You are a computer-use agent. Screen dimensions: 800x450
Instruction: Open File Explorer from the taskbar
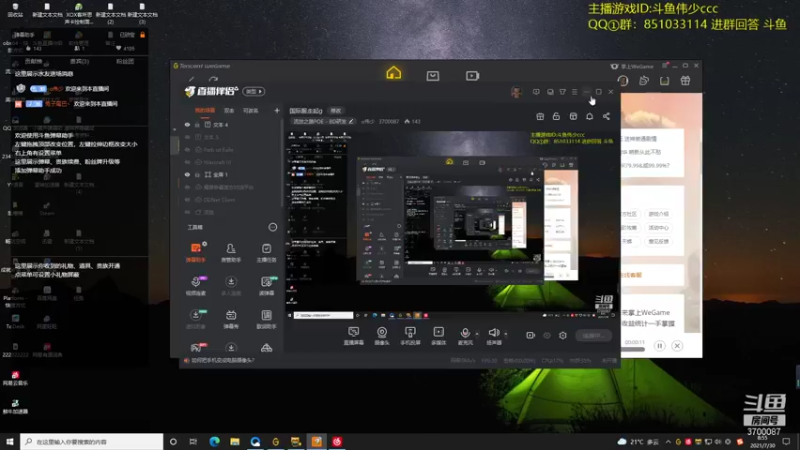pyautogui.click(x=235, y=441)
